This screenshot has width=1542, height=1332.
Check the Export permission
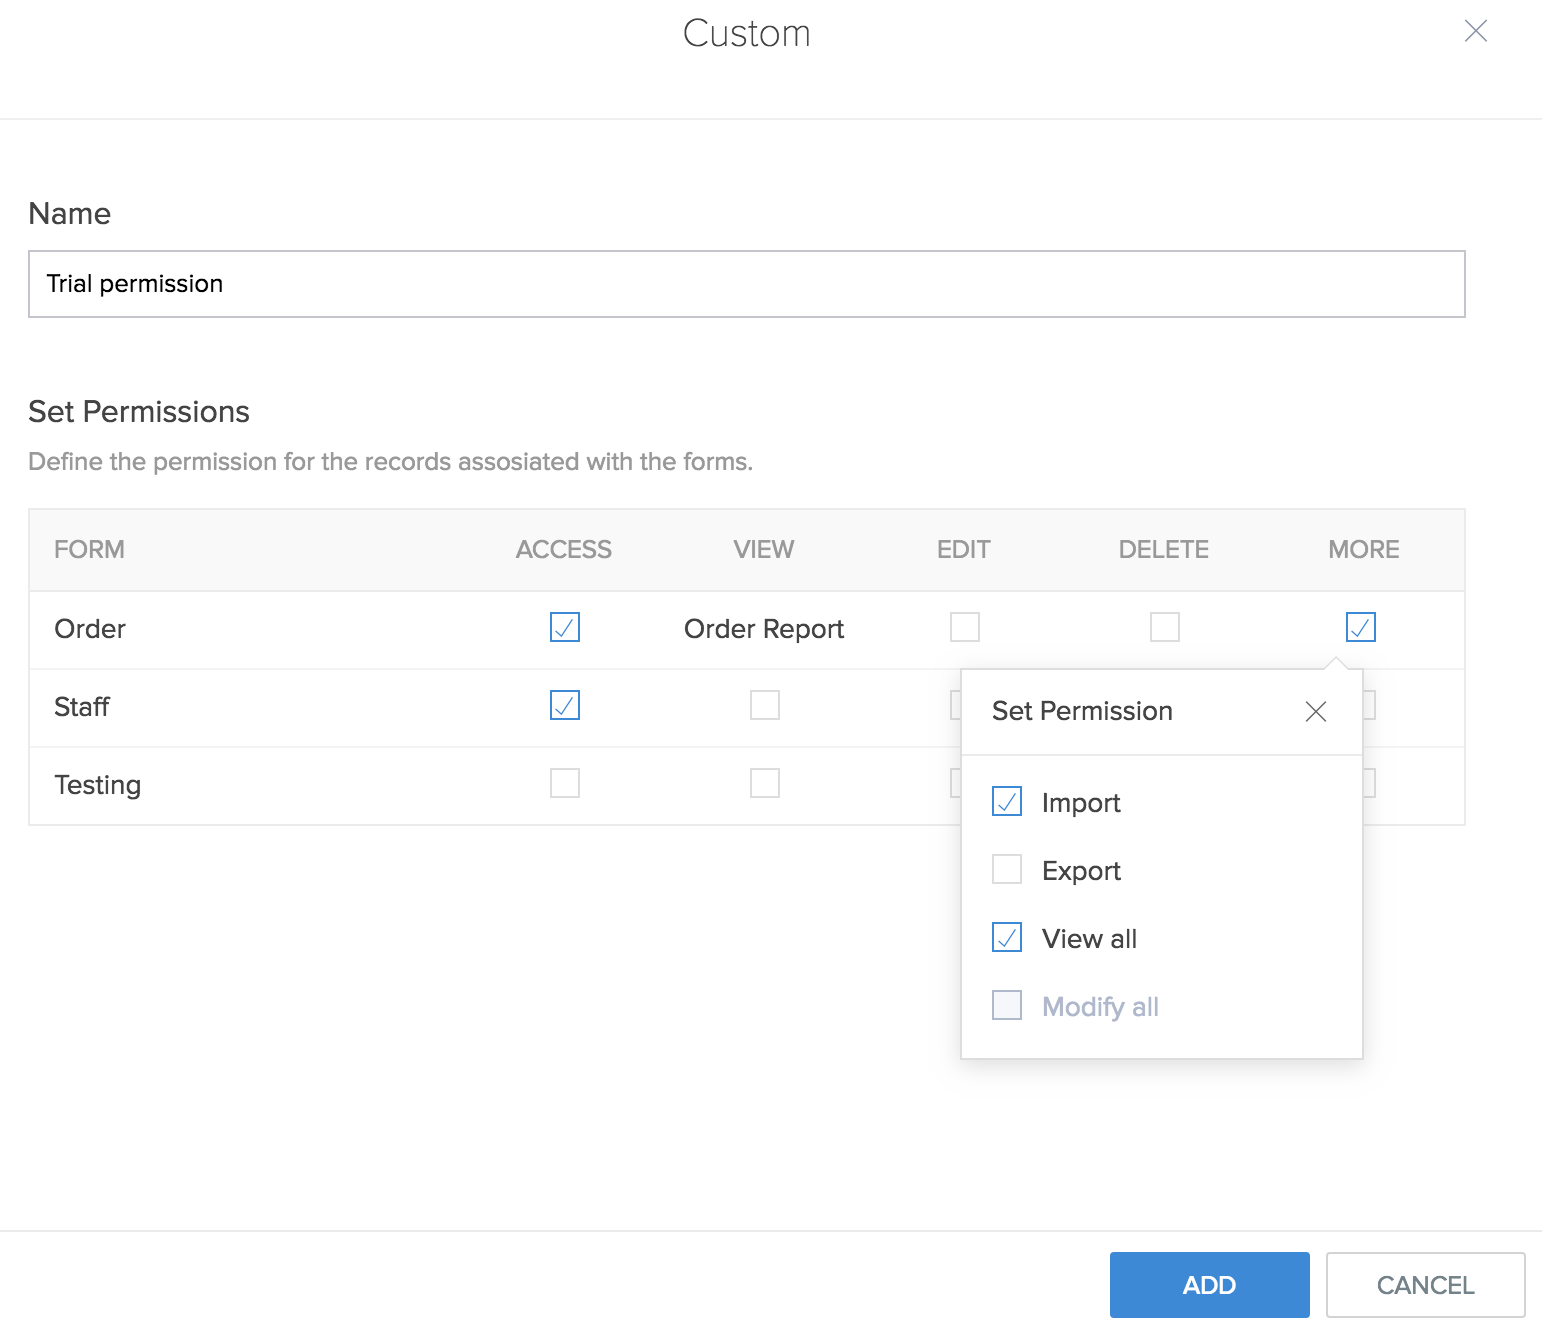point(1007,870)
